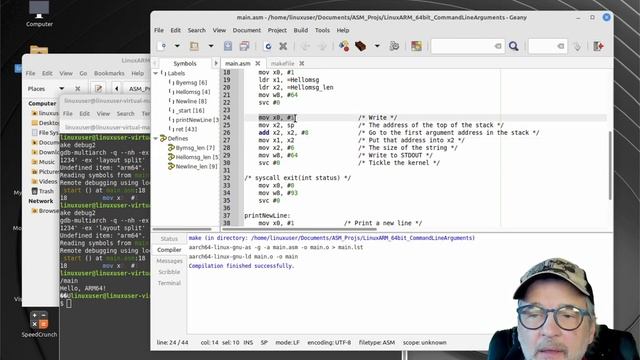
Task: Select Byemsg_len [7] define
Action: (195, 148)
